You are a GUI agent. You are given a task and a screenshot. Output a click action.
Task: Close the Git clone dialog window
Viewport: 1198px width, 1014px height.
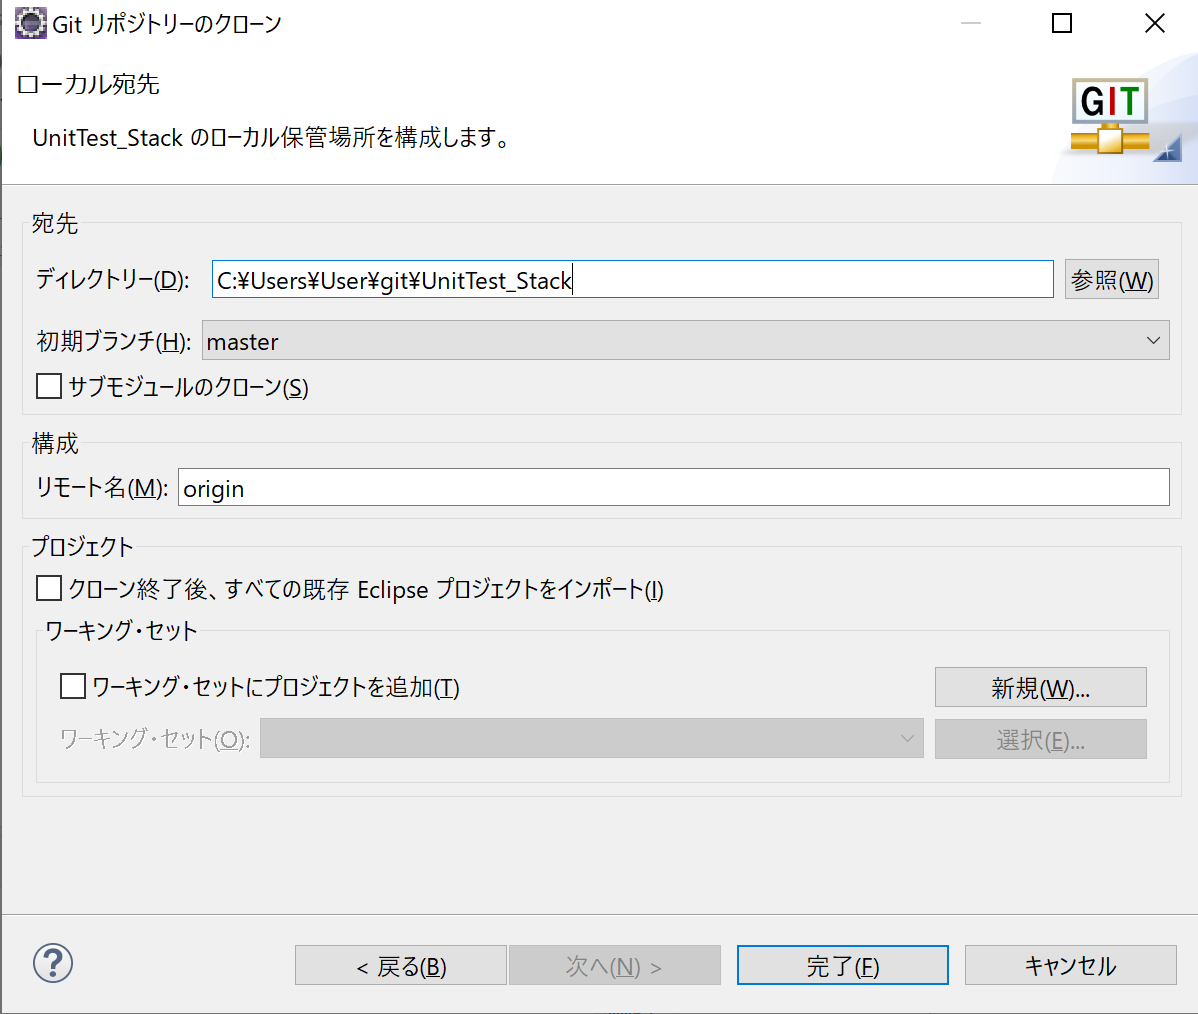[x=1154, y=23]
